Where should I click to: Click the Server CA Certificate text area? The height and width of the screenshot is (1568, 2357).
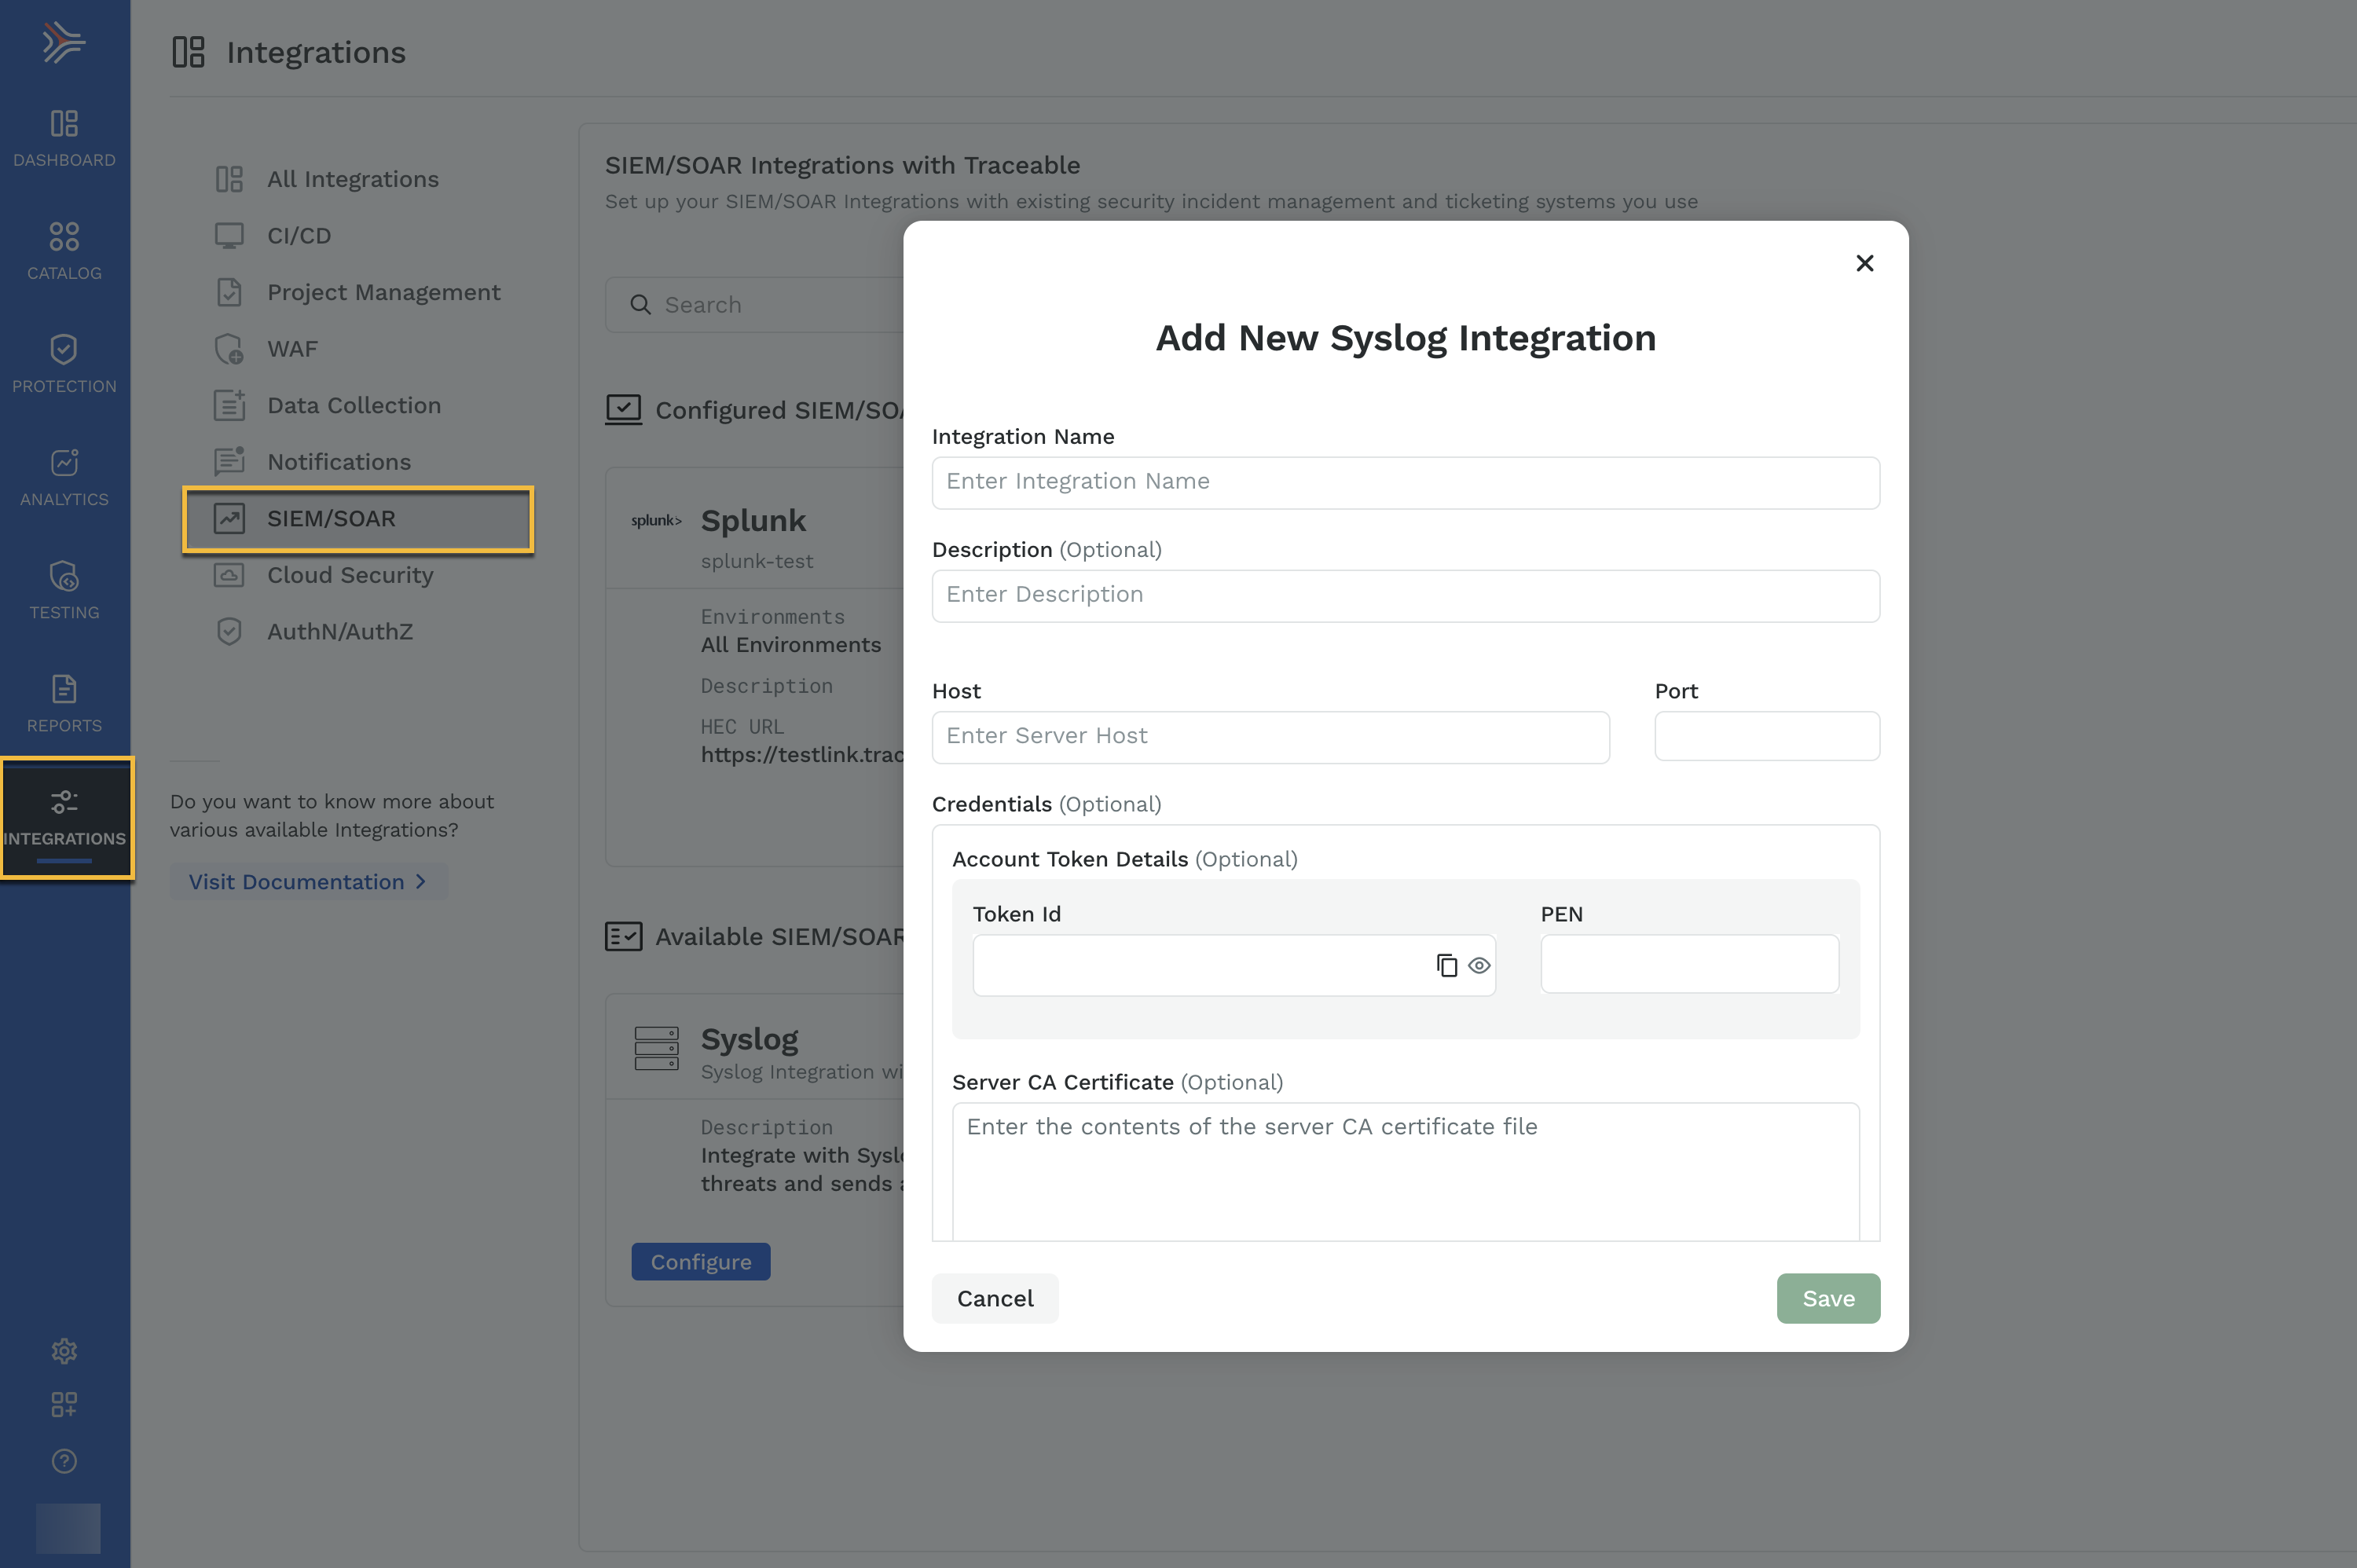coord(1405,1171)
